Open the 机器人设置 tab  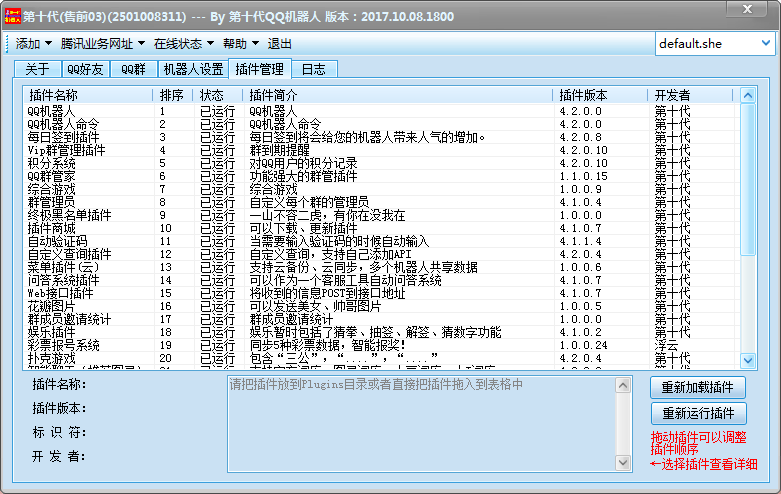[x=193, y=69]
